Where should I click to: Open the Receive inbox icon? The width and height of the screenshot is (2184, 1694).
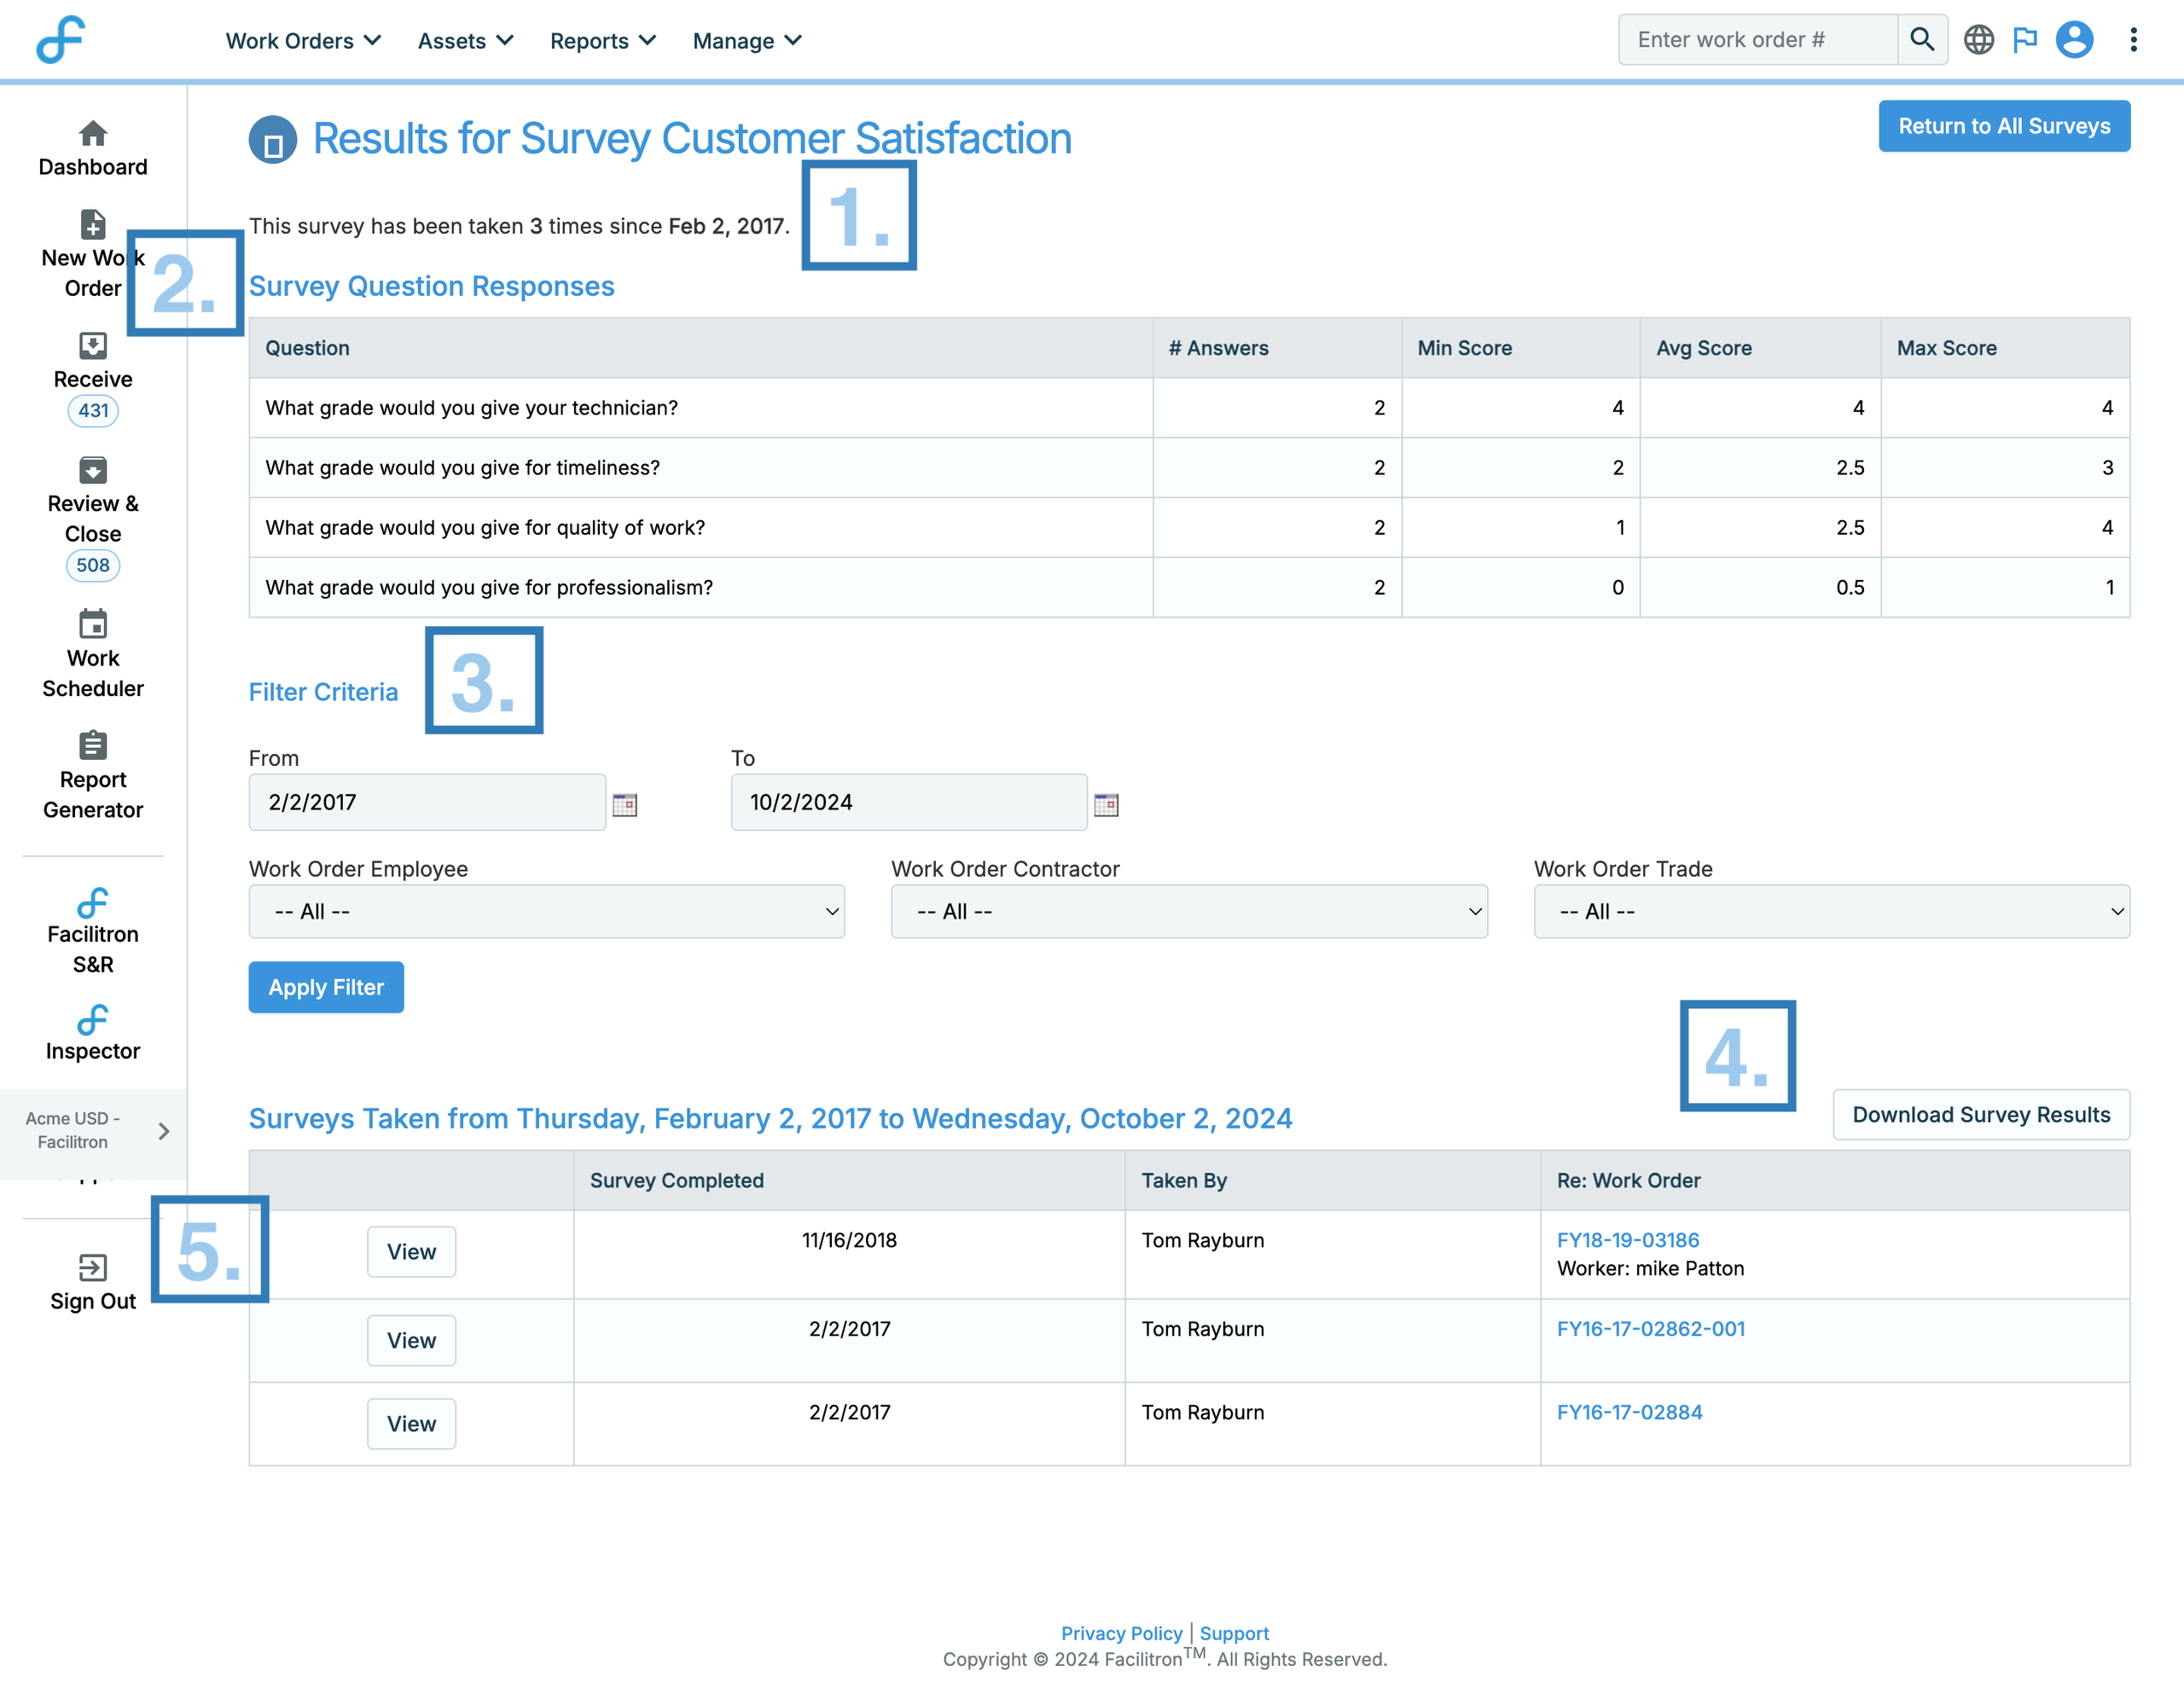(93, 346)
